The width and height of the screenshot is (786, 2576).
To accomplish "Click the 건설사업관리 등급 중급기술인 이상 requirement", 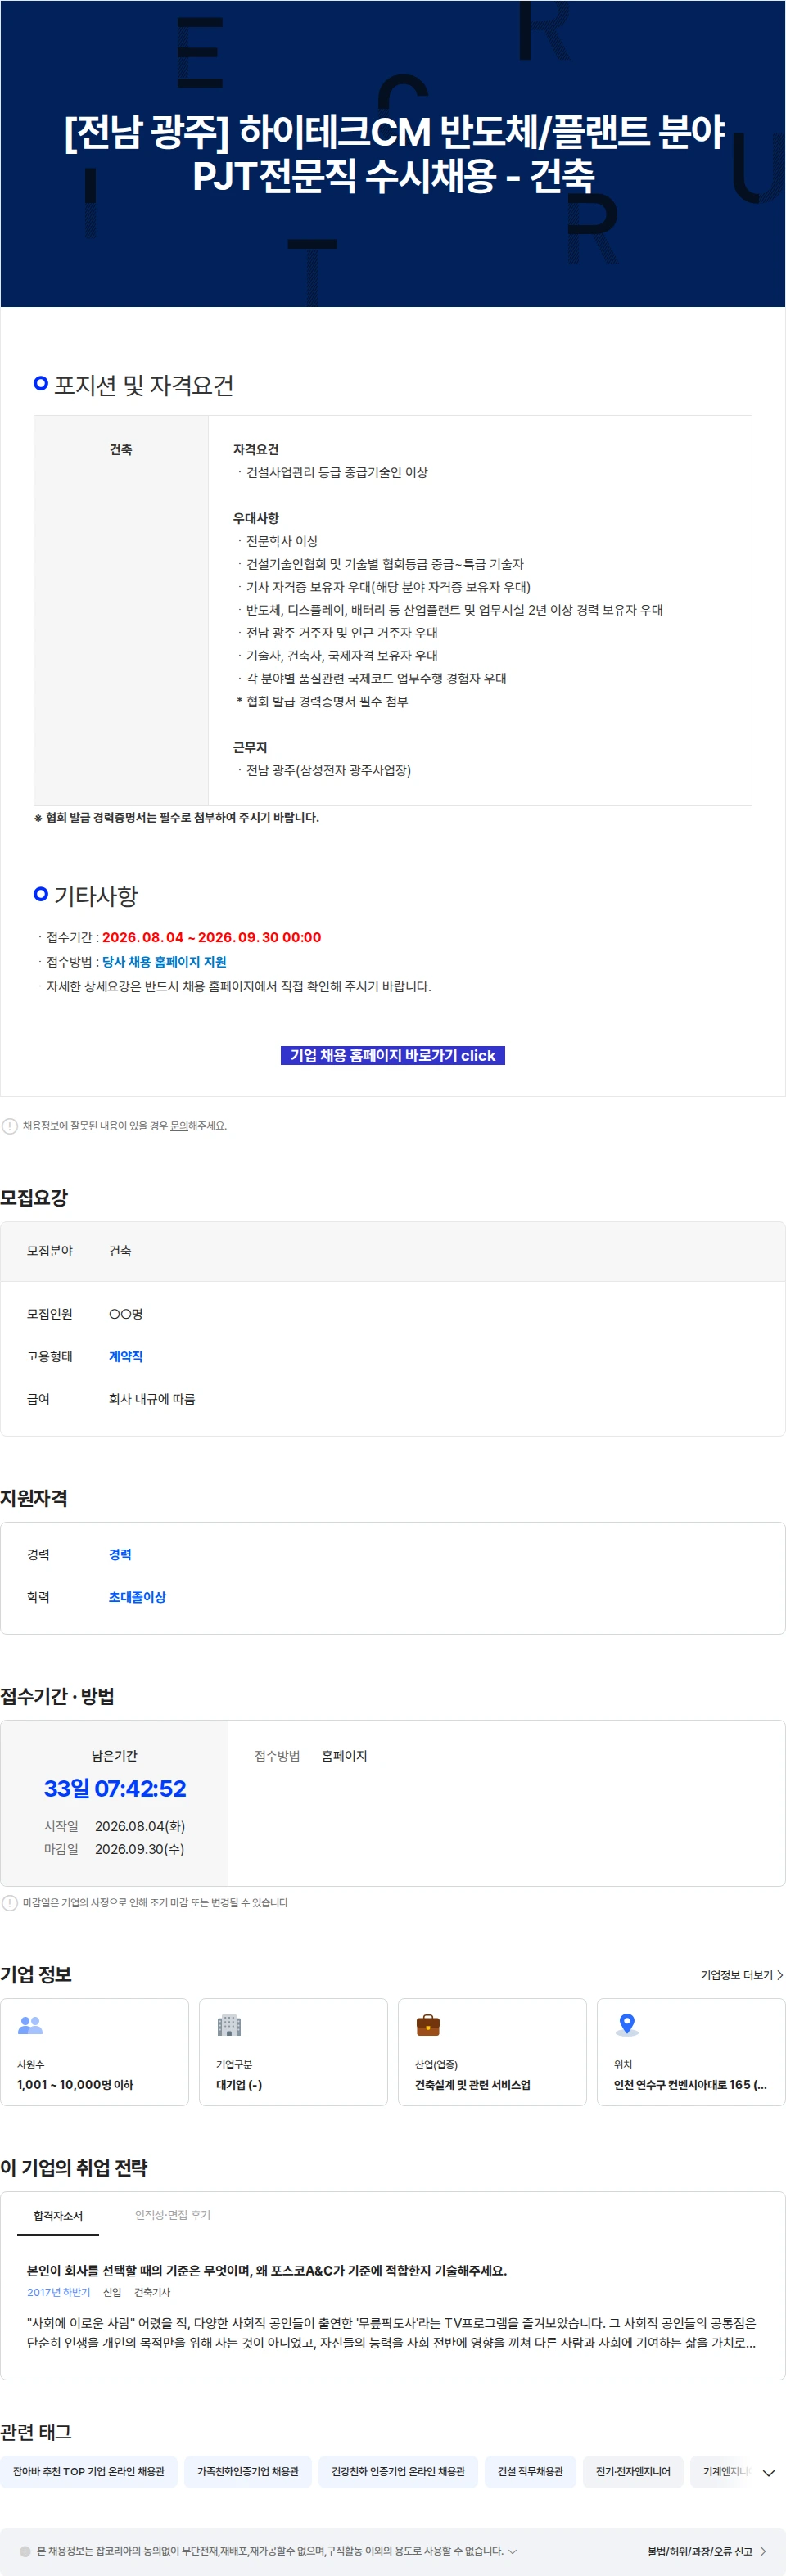I will (337, 472).
